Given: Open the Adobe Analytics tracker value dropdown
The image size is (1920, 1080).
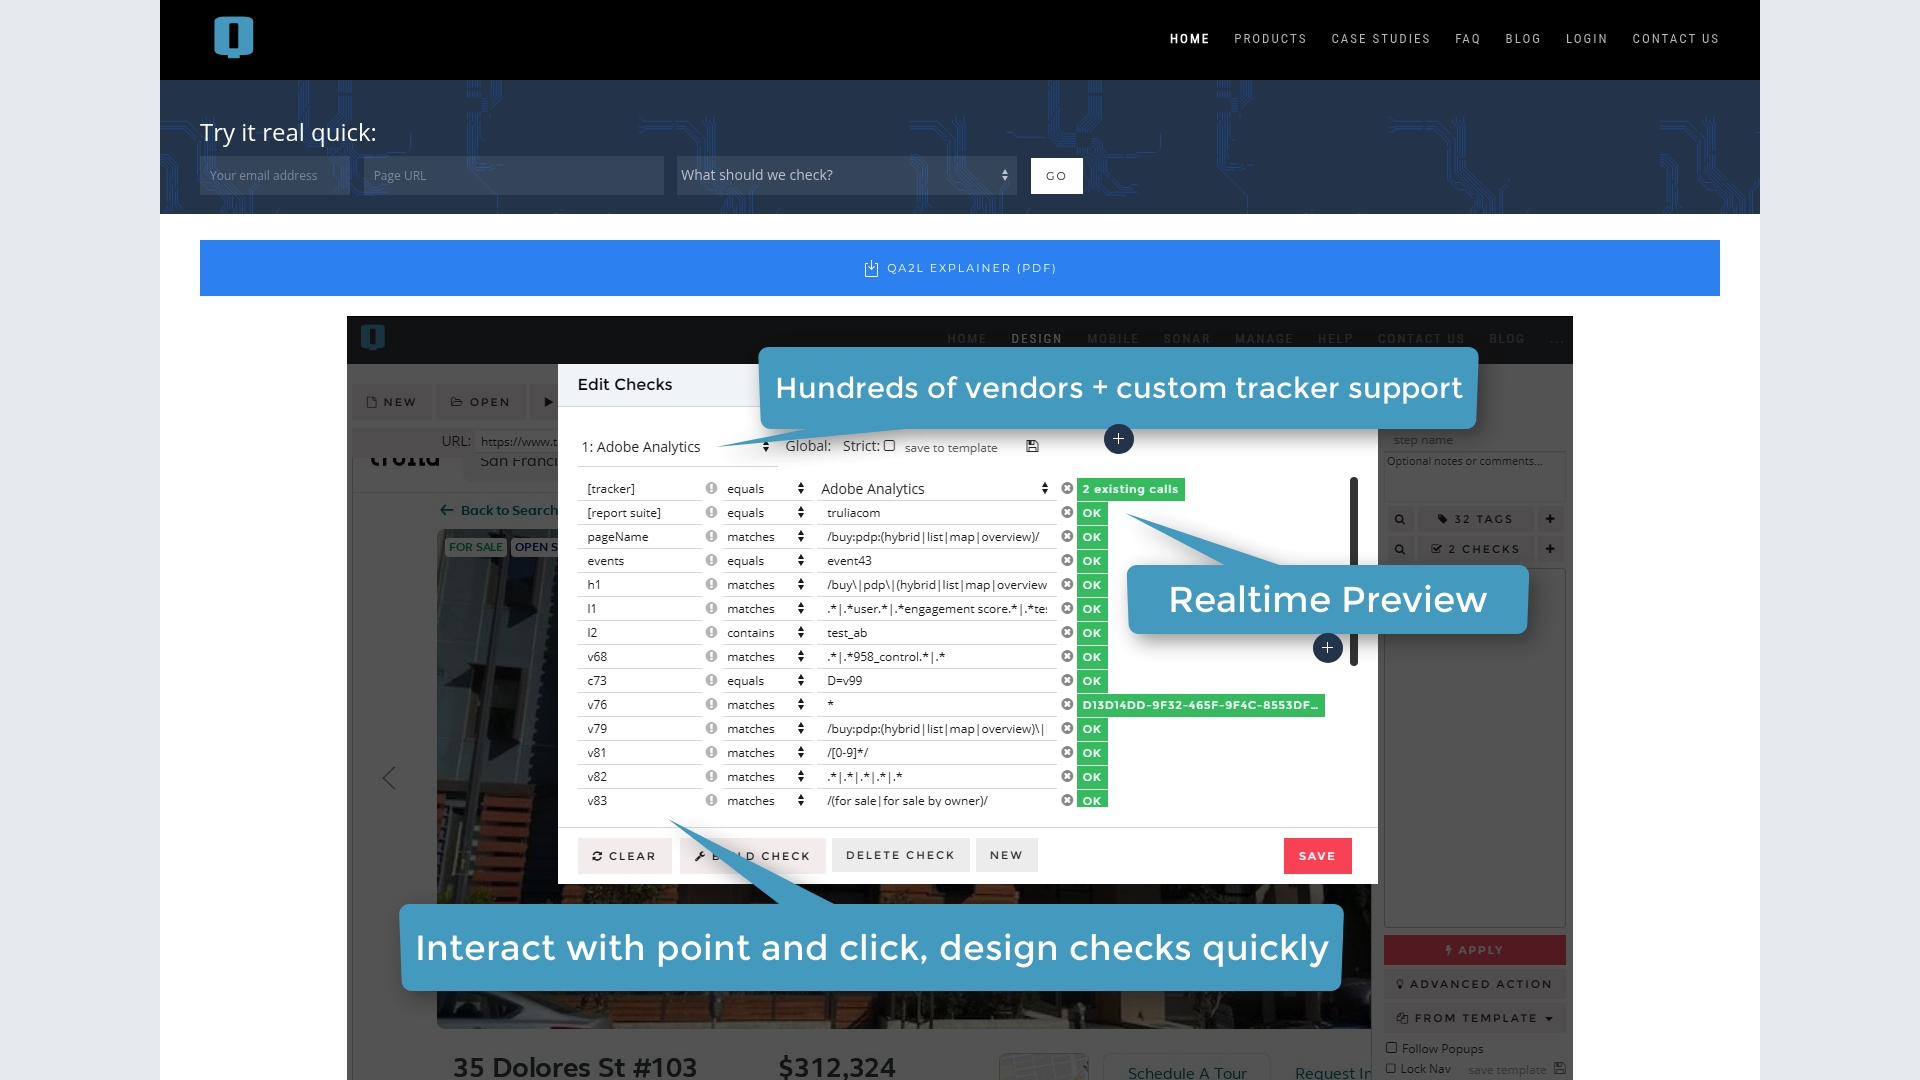Looking at the screenshot, I should tap(935, 489).
